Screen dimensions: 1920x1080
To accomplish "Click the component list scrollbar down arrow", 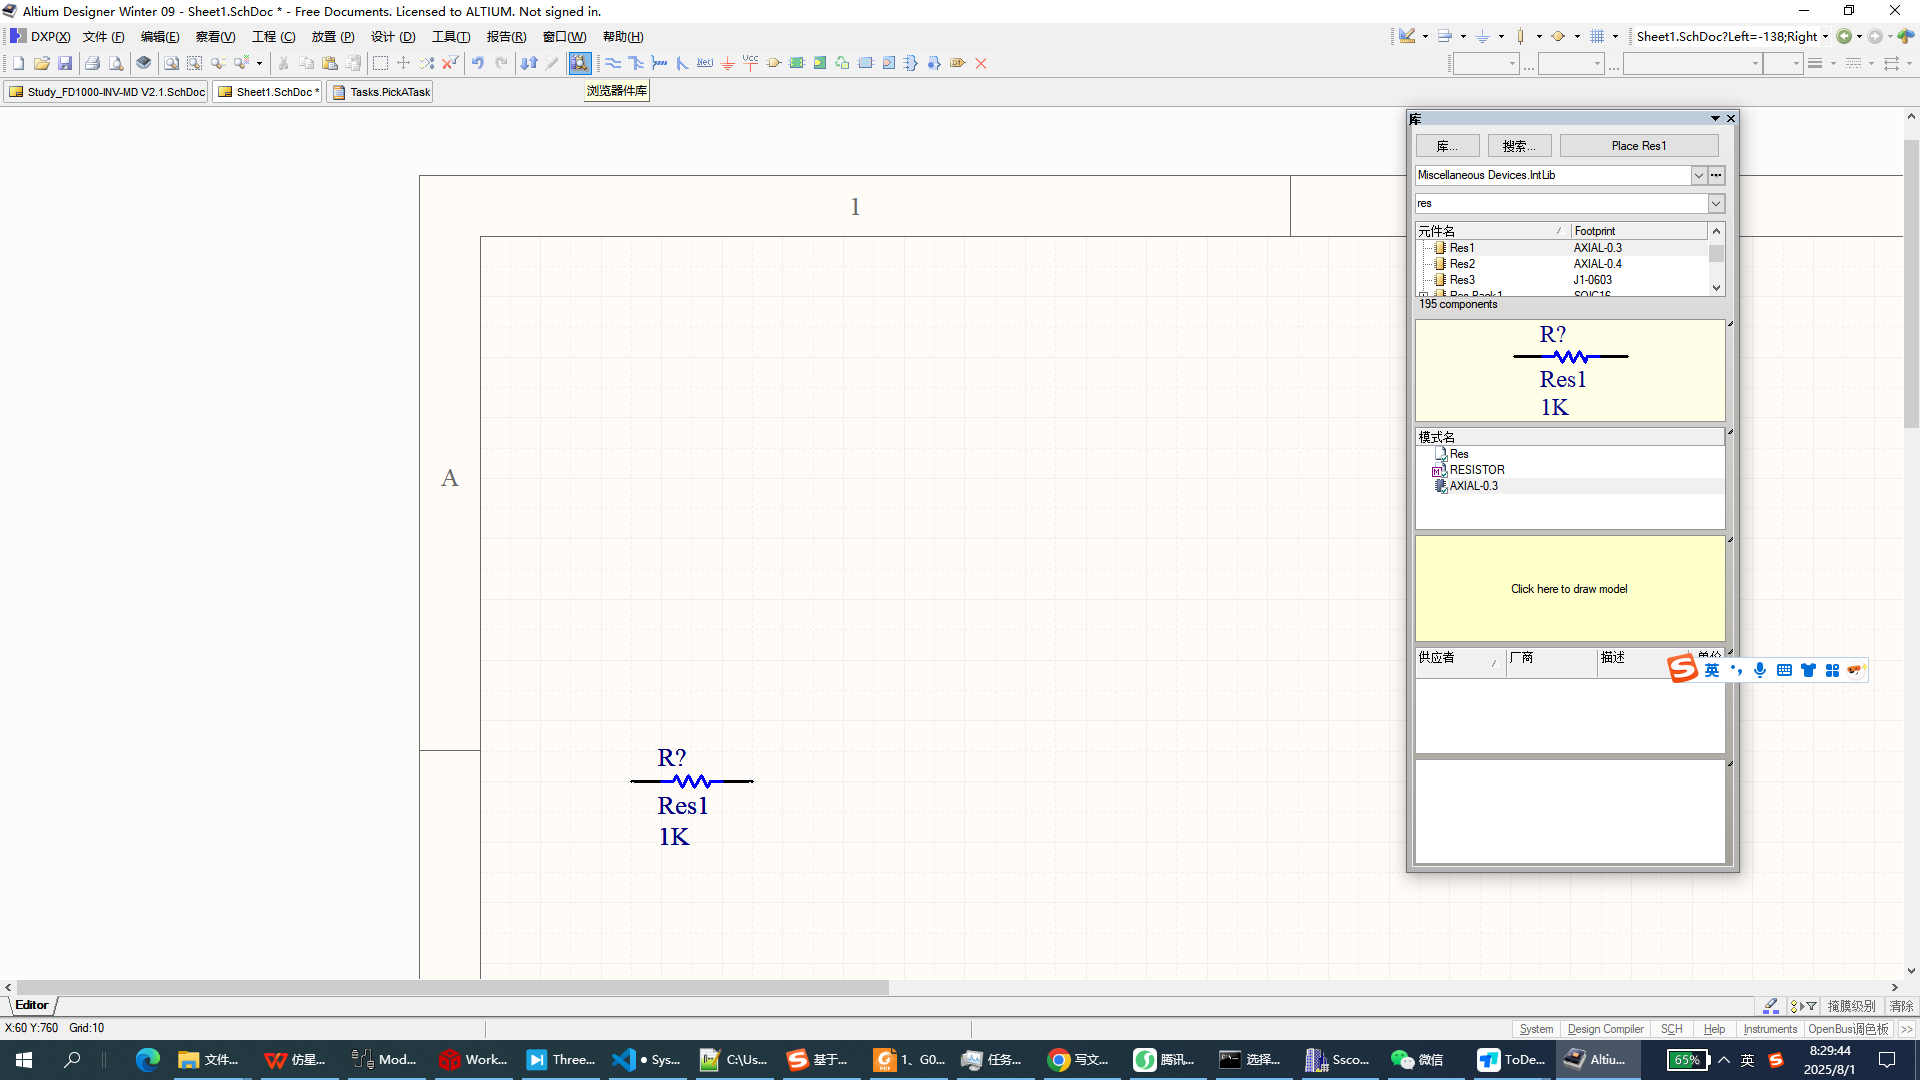I will pyautogui.click(x=1716, y=288).
